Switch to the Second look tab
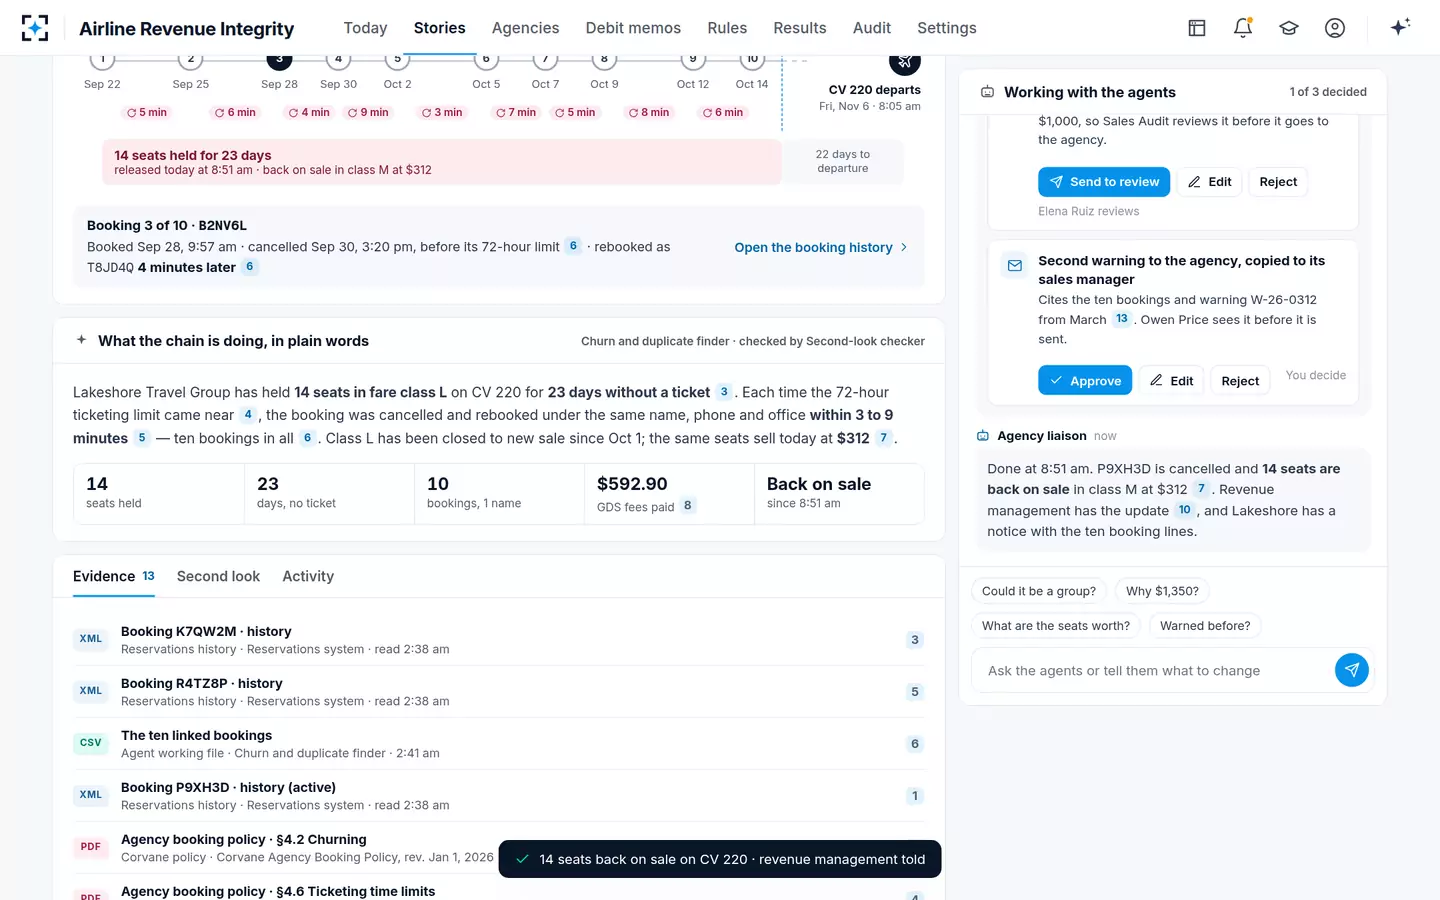 [x=218, y=576]
